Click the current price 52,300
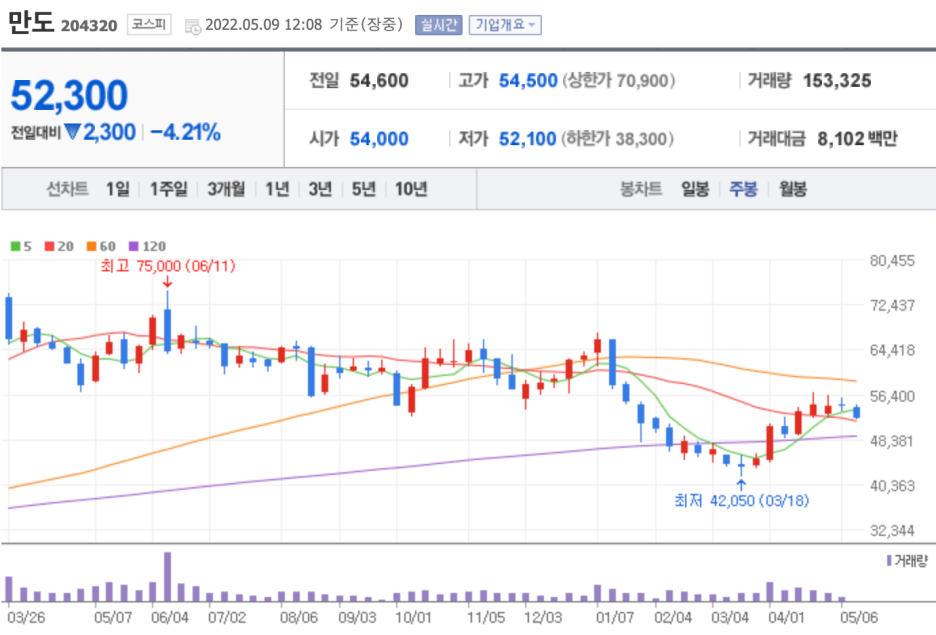The width and height of the screenshot is (936, 635). click(69, 95)
